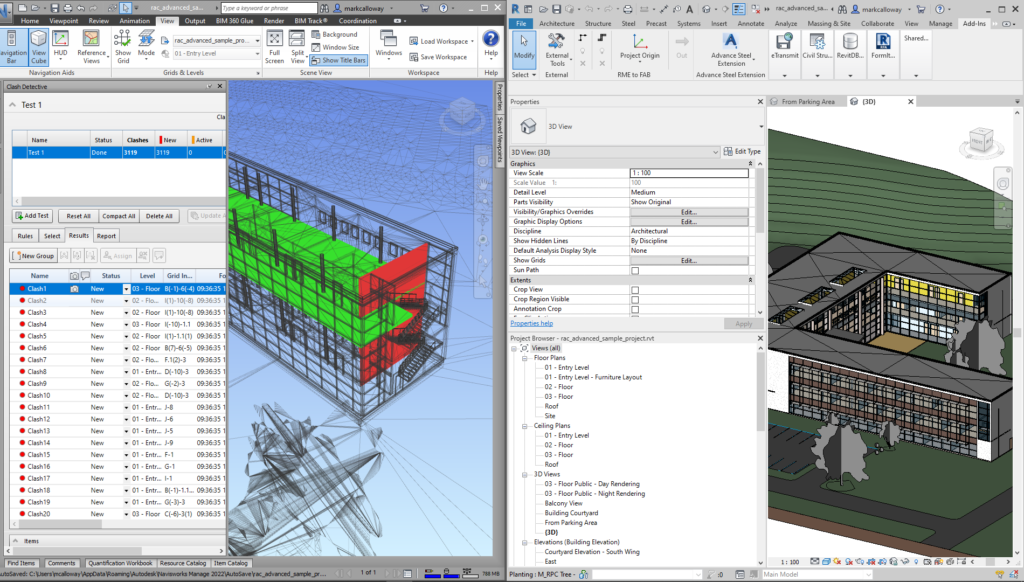Click the Background scene view option
The width and height of the screenshot is (1024, 582).
click(334, 34)
